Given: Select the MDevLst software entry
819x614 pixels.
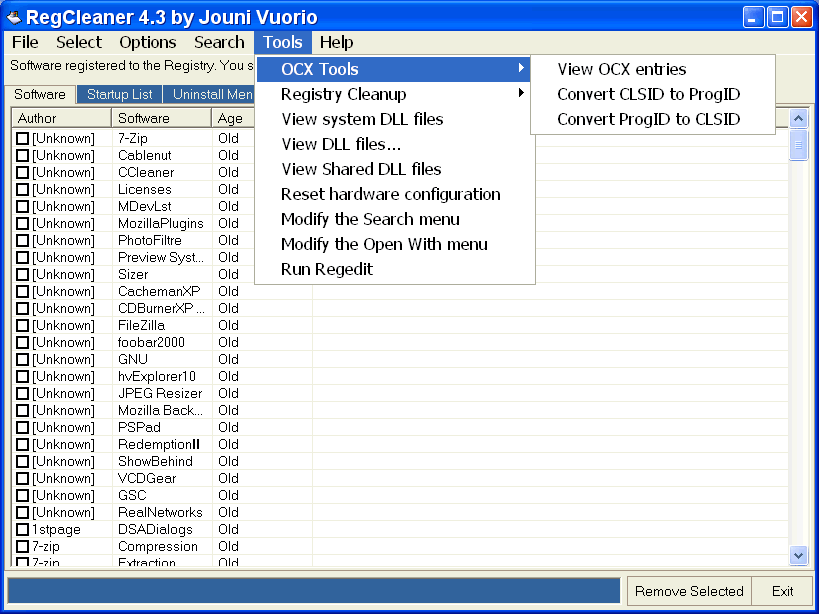Looking at the screenshot, I should pyautogui.click(x=145, y=207).
